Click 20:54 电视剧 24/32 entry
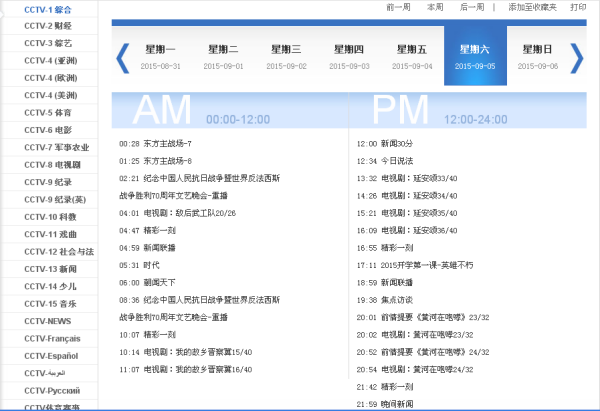Screen dimensions: 600x411 415,370
